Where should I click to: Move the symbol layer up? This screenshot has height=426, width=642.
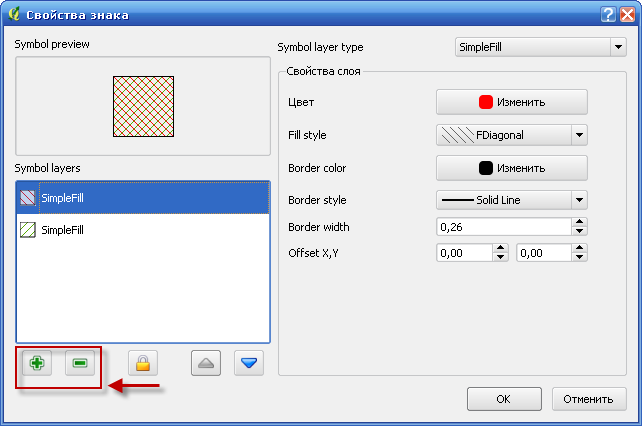206,363
